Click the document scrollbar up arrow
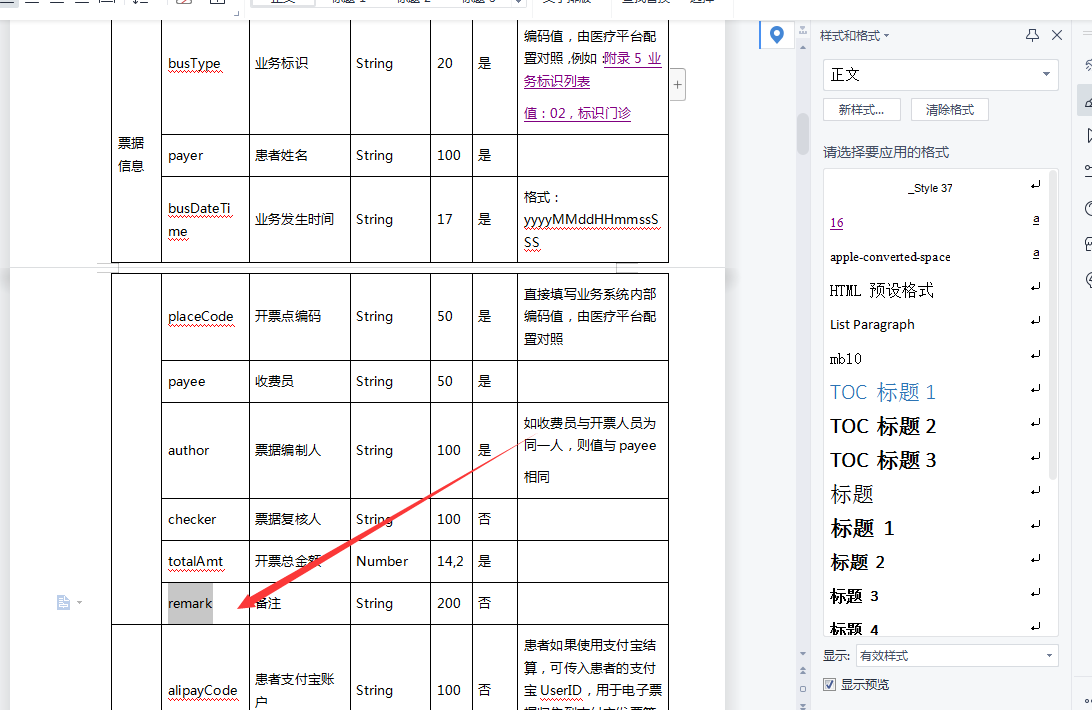 click(x=802, y=47)
